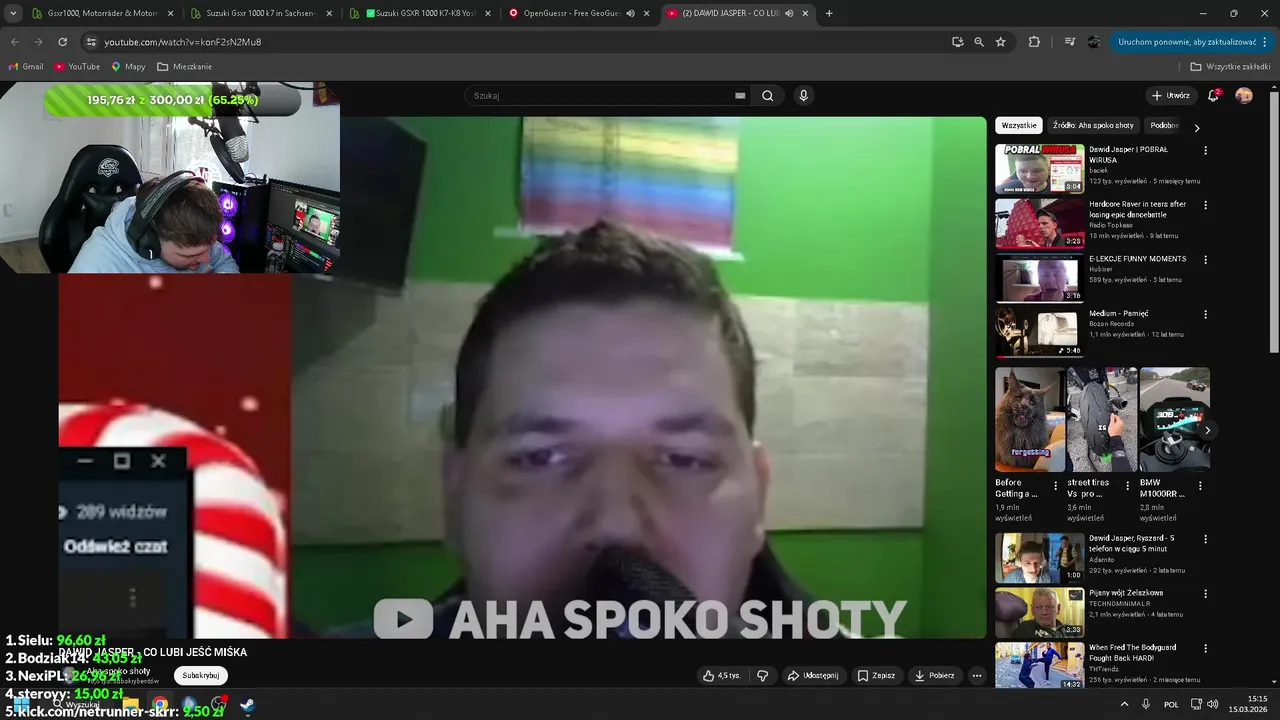Click the browser back arrow
This screenshot has height=720, width=1280.
(x=14, y=42)
